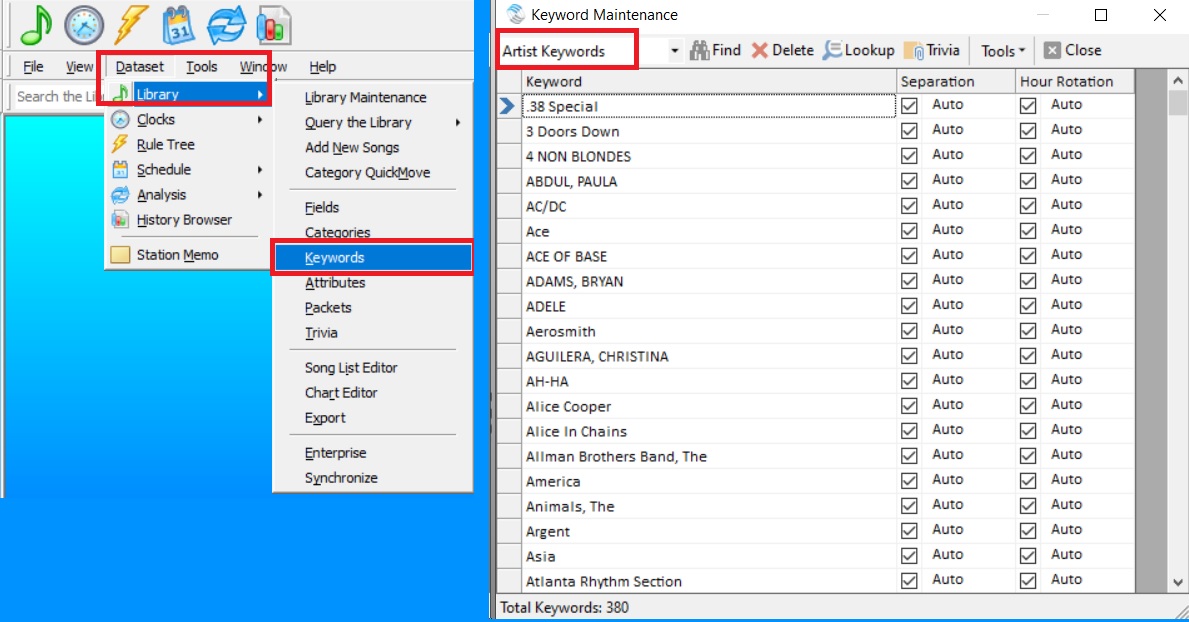1189x622 pixels.
Task: Click the keyword list scrollbar up arrow
Action: point(1178,80)
